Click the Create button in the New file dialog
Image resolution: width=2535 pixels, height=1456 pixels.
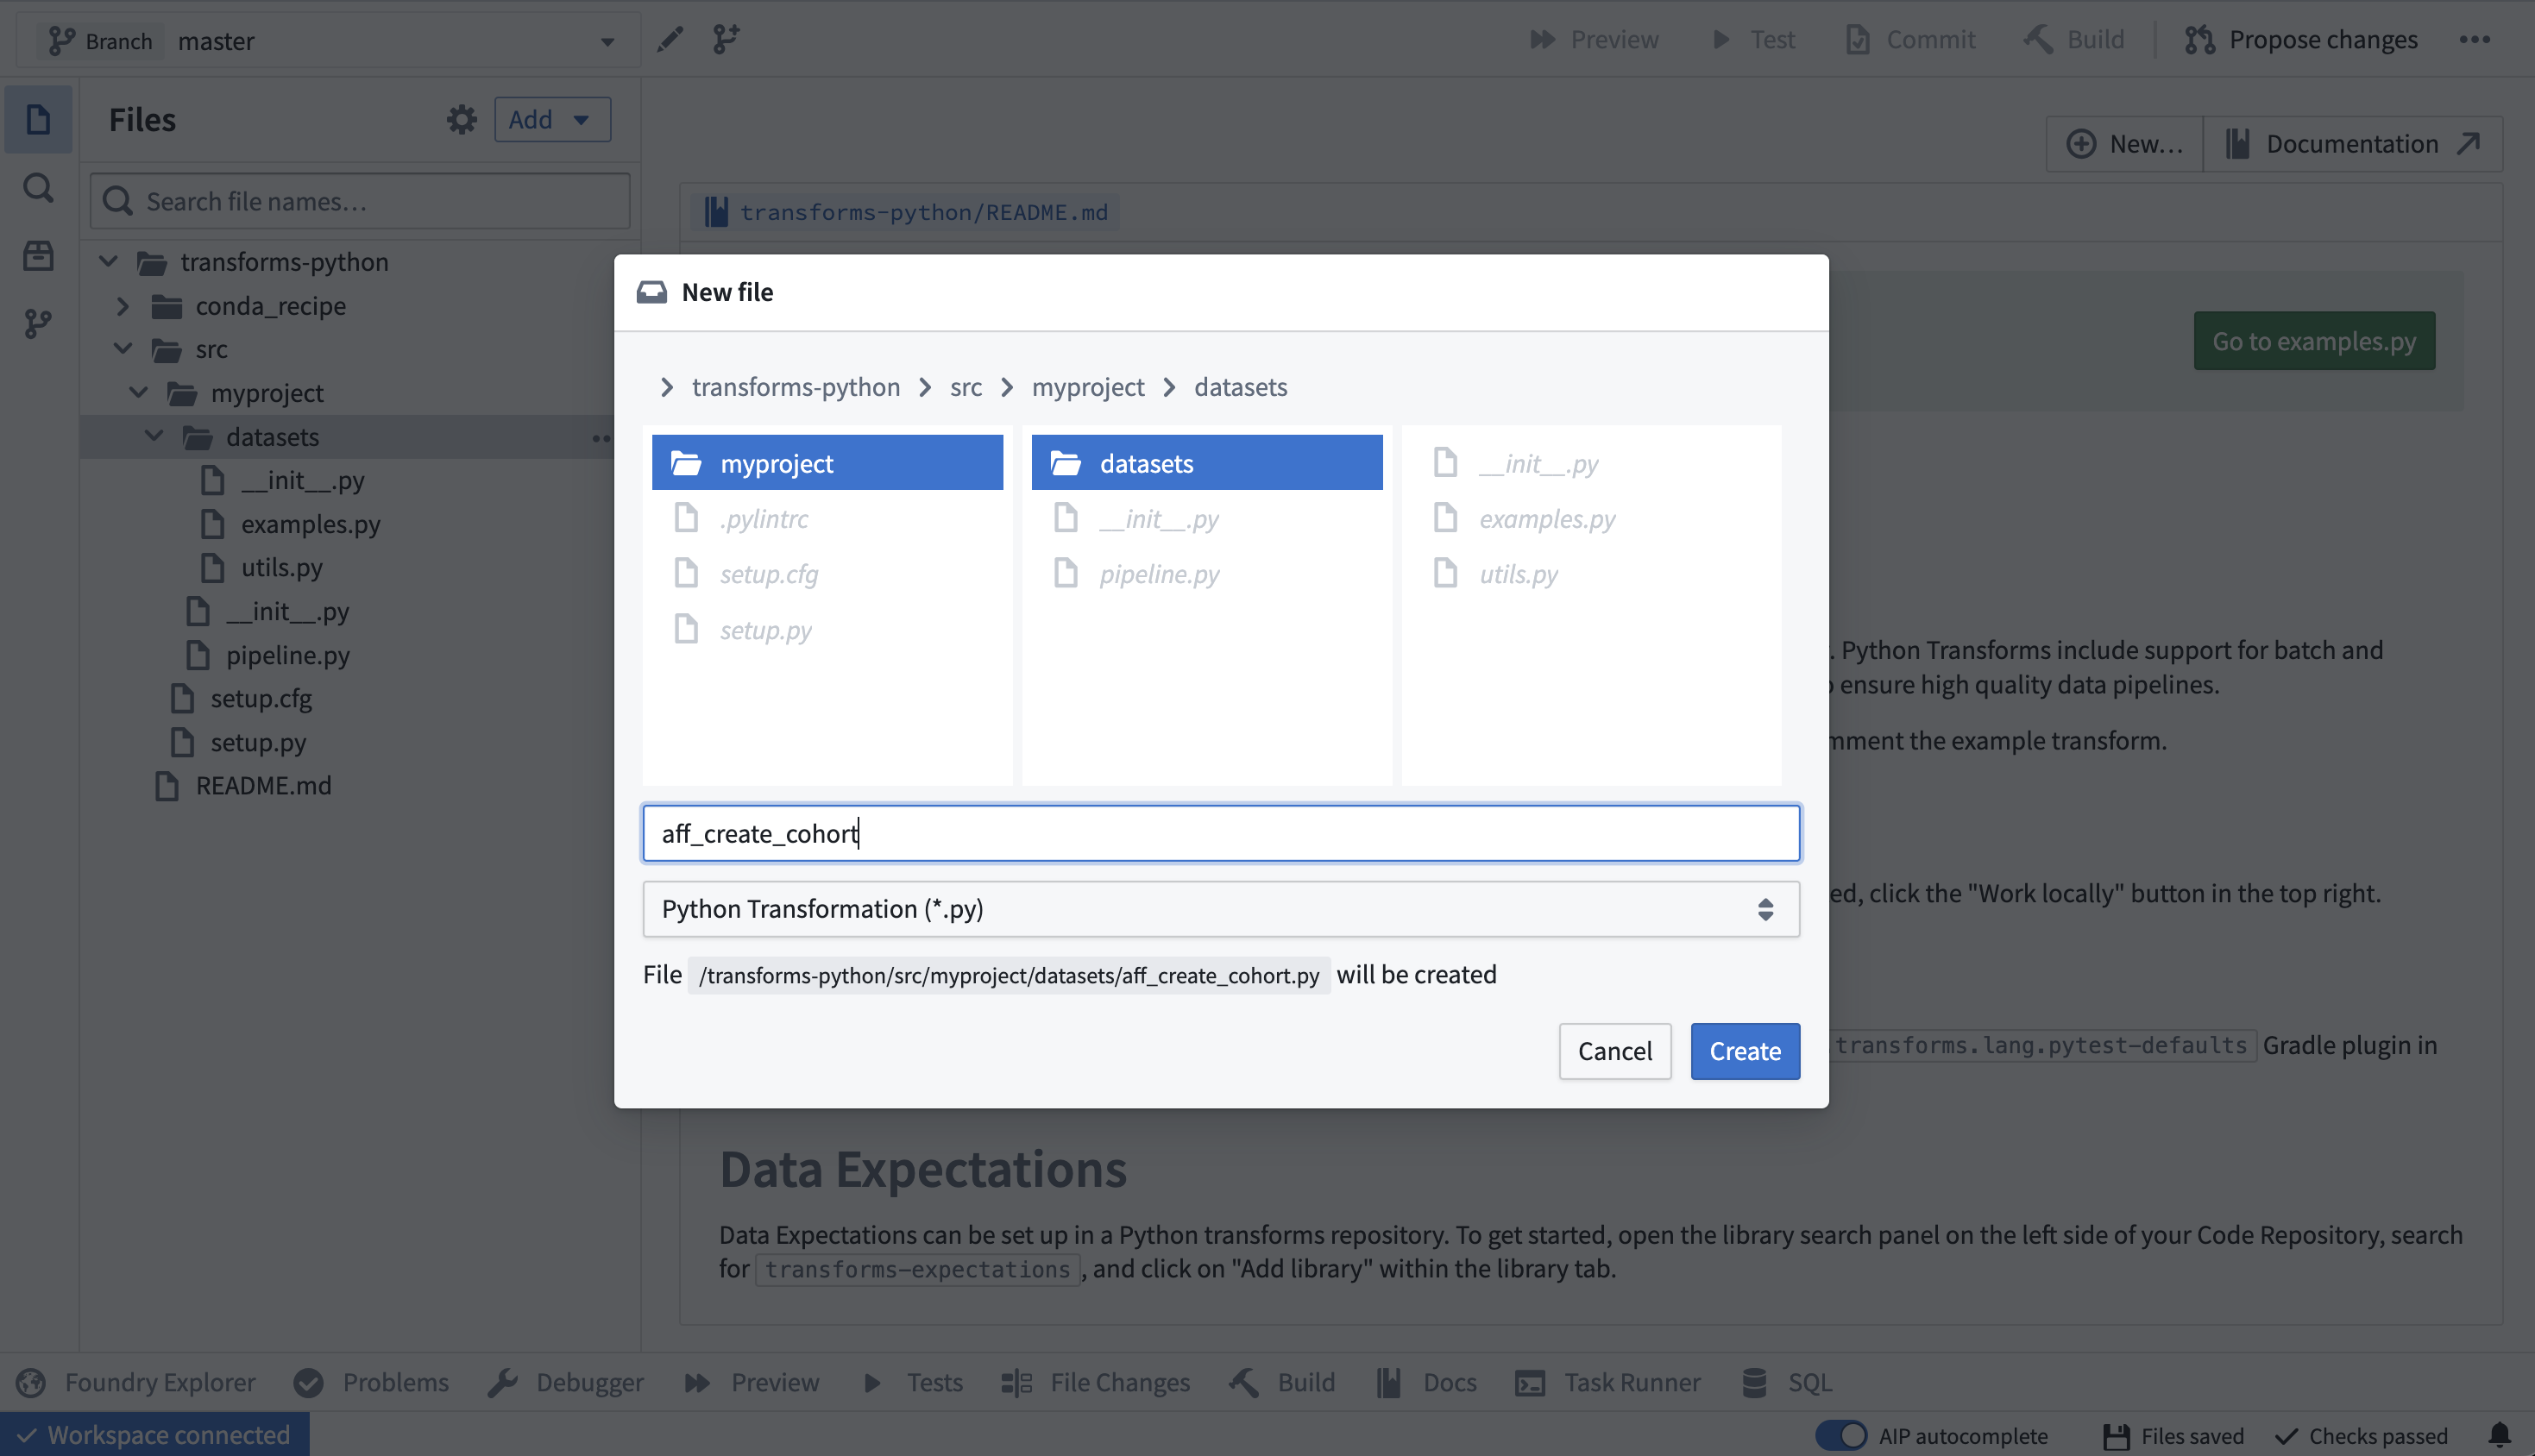tap(1744, 1051)
